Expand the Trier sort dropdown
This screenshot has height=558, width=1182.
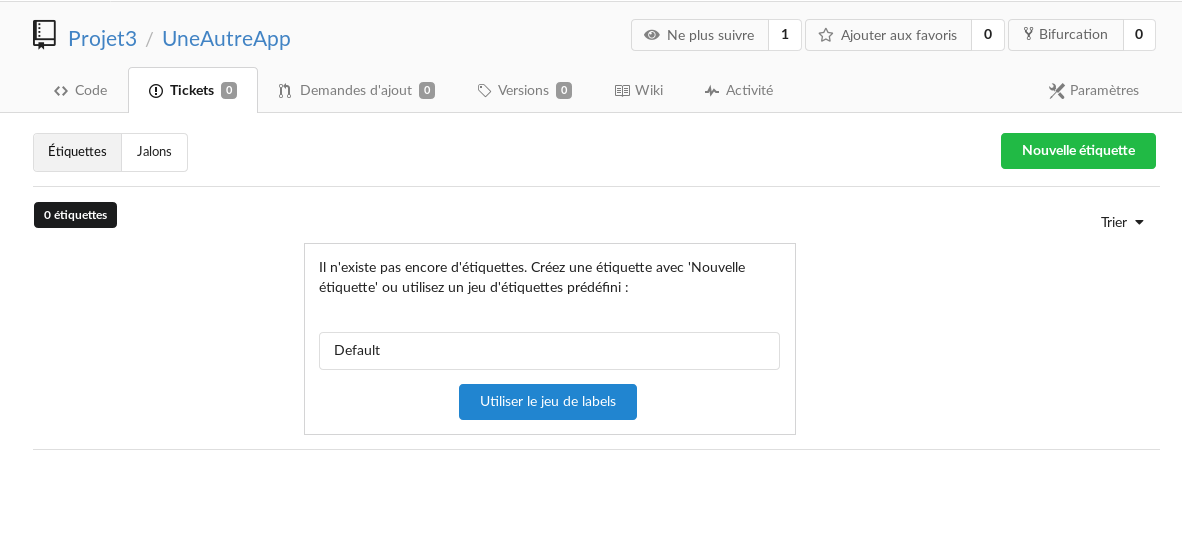(1122, 222)
